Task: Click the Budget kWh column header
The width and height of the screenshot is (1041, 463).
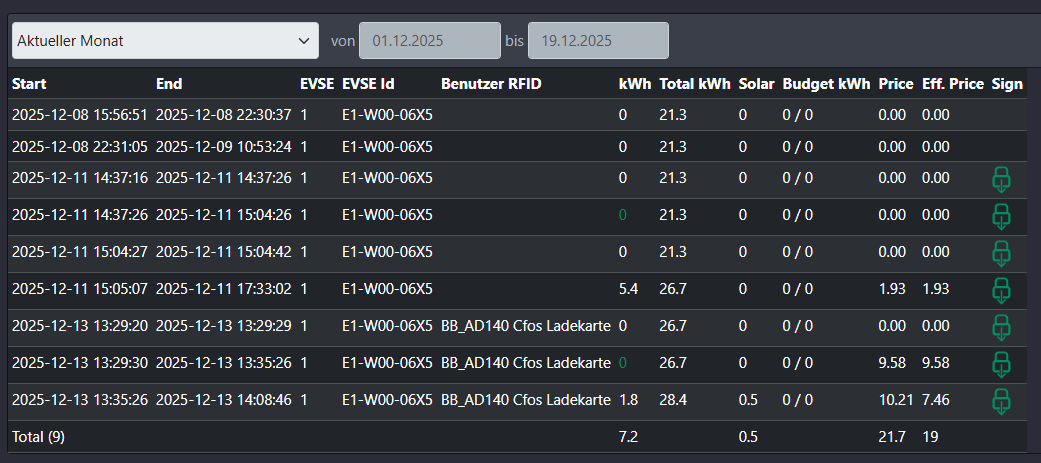Action: click(826, 84)
